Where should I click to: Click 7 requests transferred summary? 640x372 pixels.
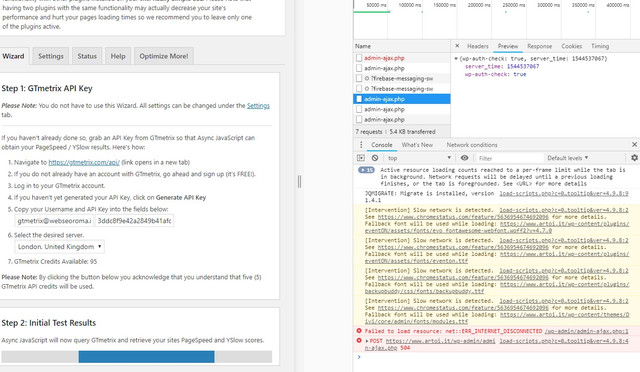(x=396, y=131)
